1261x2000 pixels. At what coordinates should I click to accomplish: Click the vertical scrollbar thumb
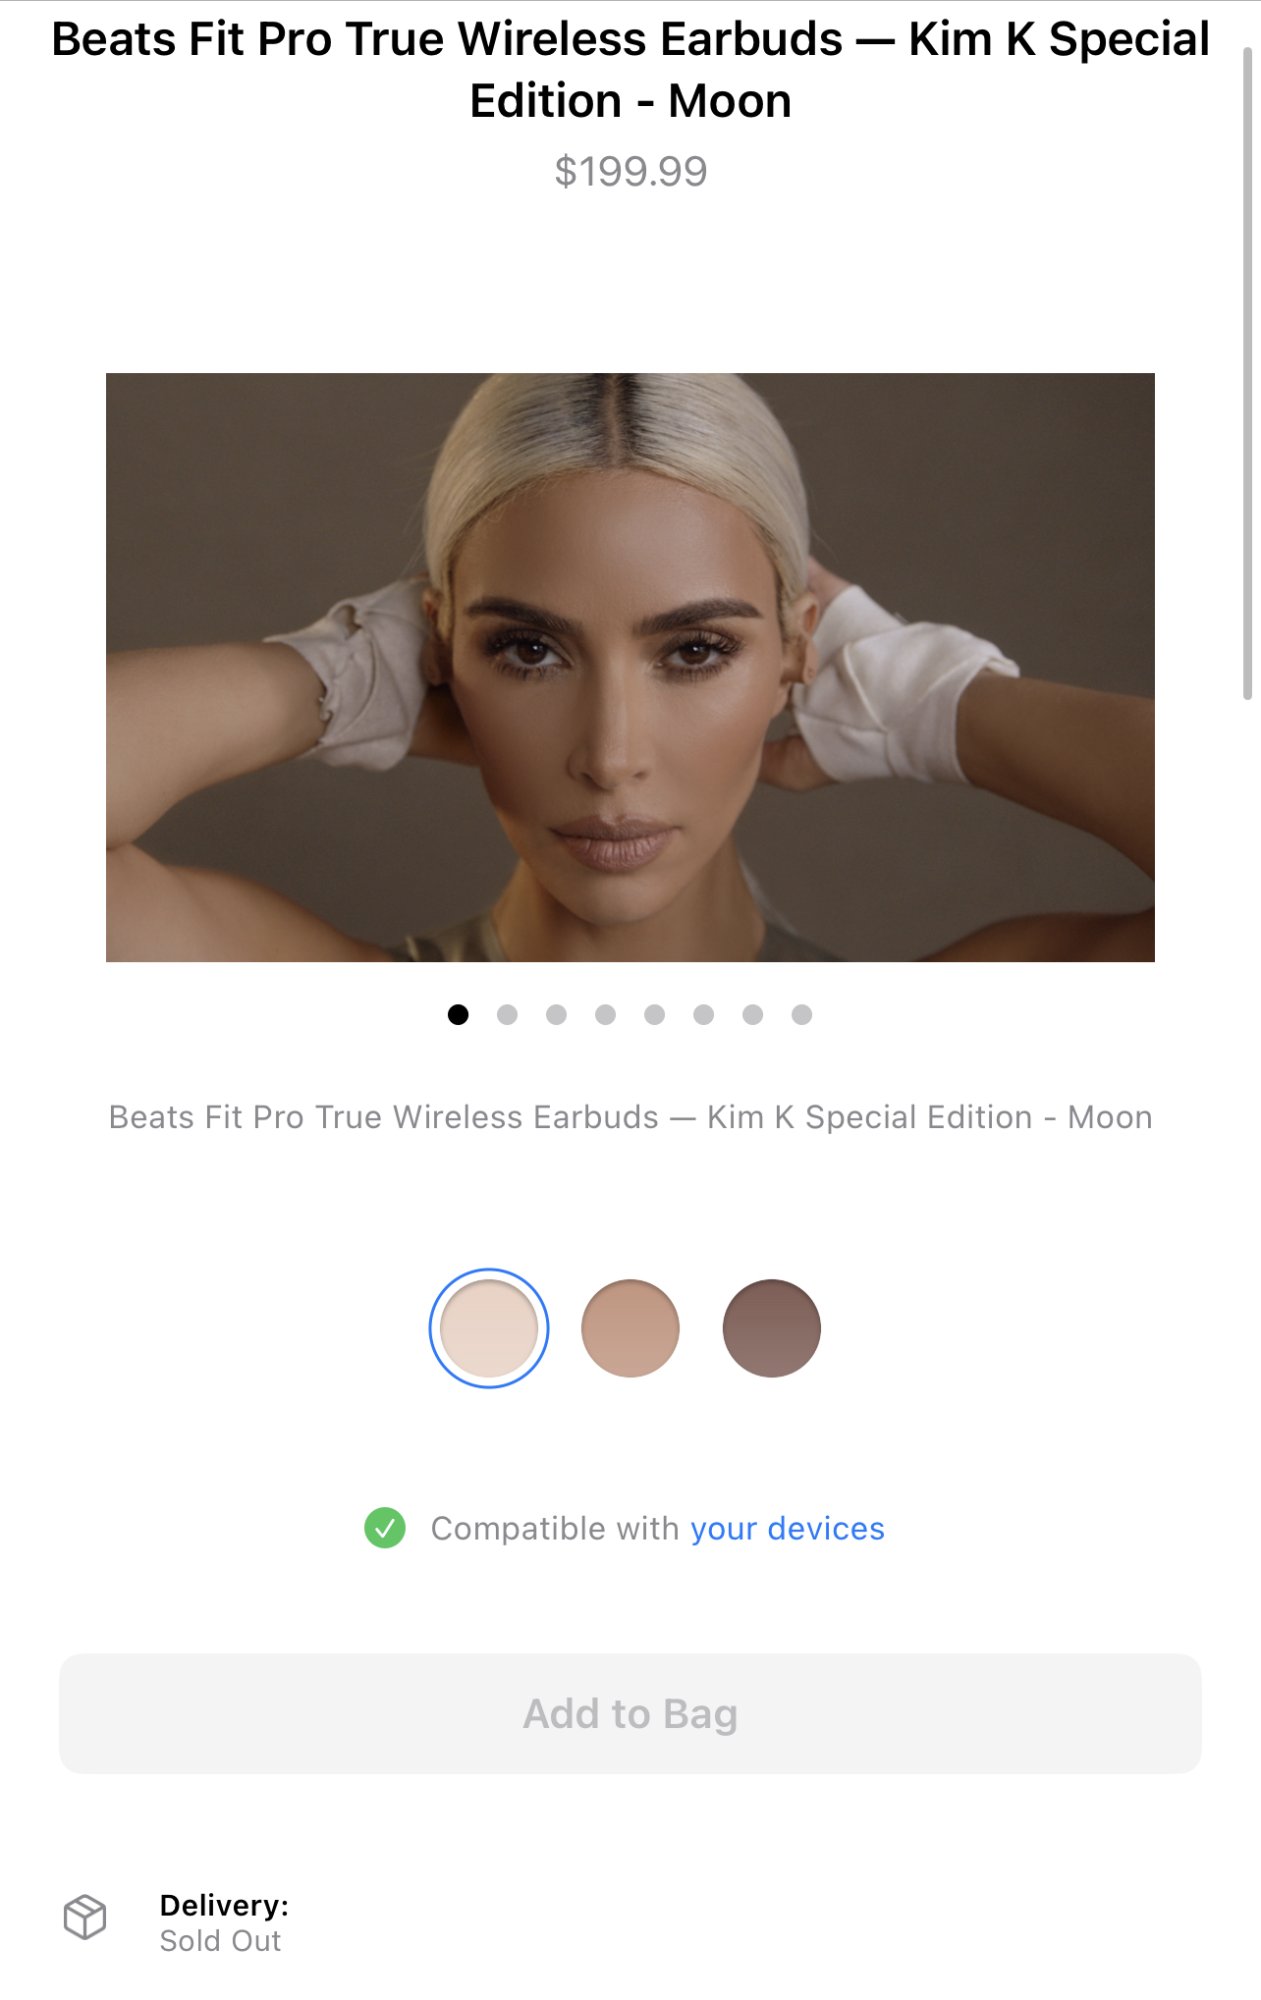[x=1247, y=373]
